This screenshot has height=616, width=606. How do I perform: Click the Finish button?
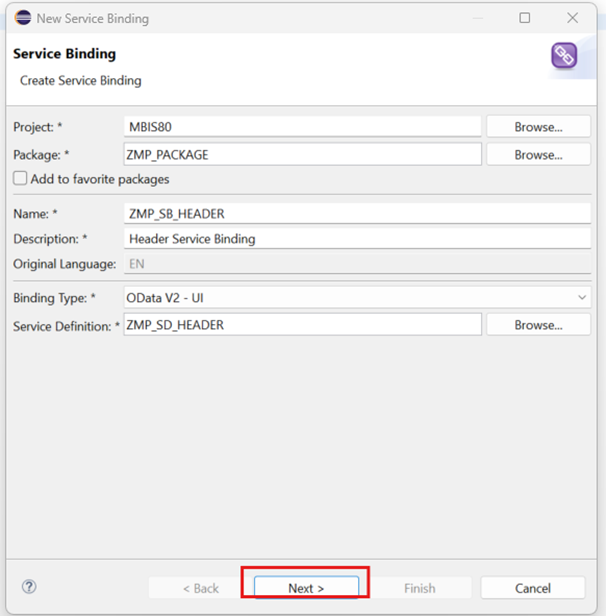[x=419, y=588]
